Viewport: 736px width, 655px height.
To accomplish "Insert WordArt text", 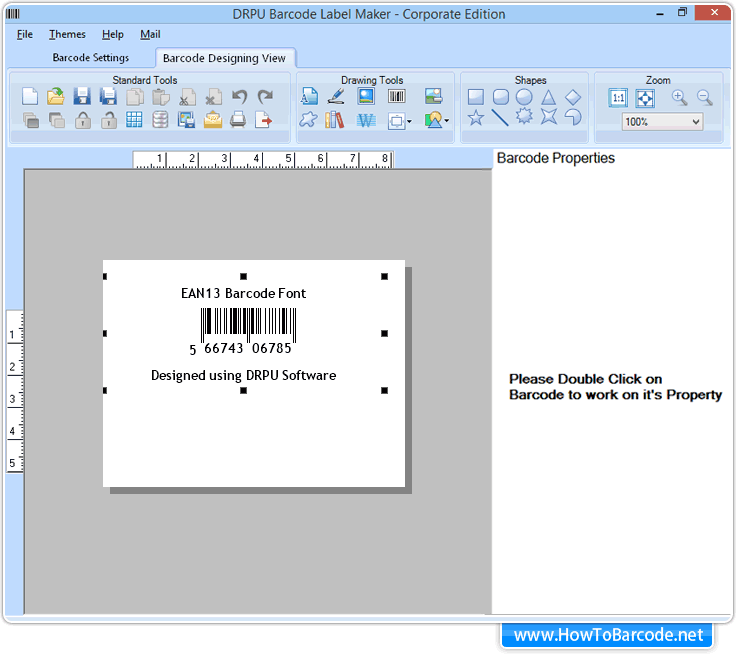I will coord(366,121).
